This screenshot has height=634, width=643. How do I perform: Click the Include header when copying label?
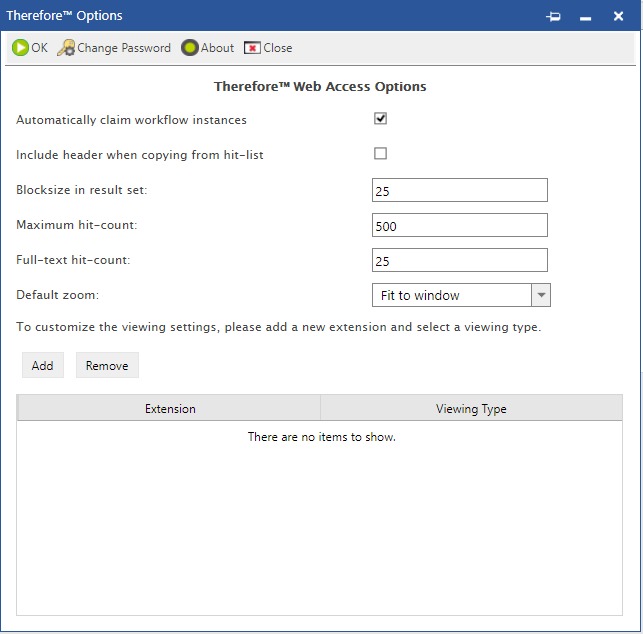139,155
